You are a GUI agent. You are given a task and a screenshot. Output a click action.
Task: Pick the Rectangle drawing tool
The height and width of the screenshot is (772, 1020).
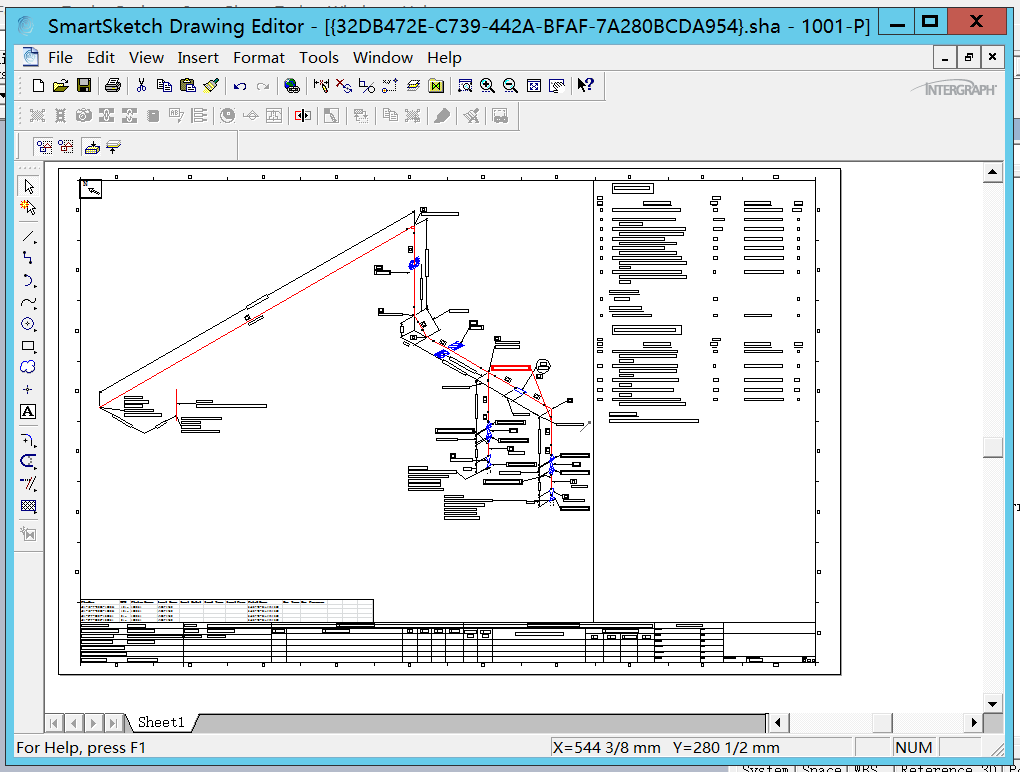tap(28, 346)
